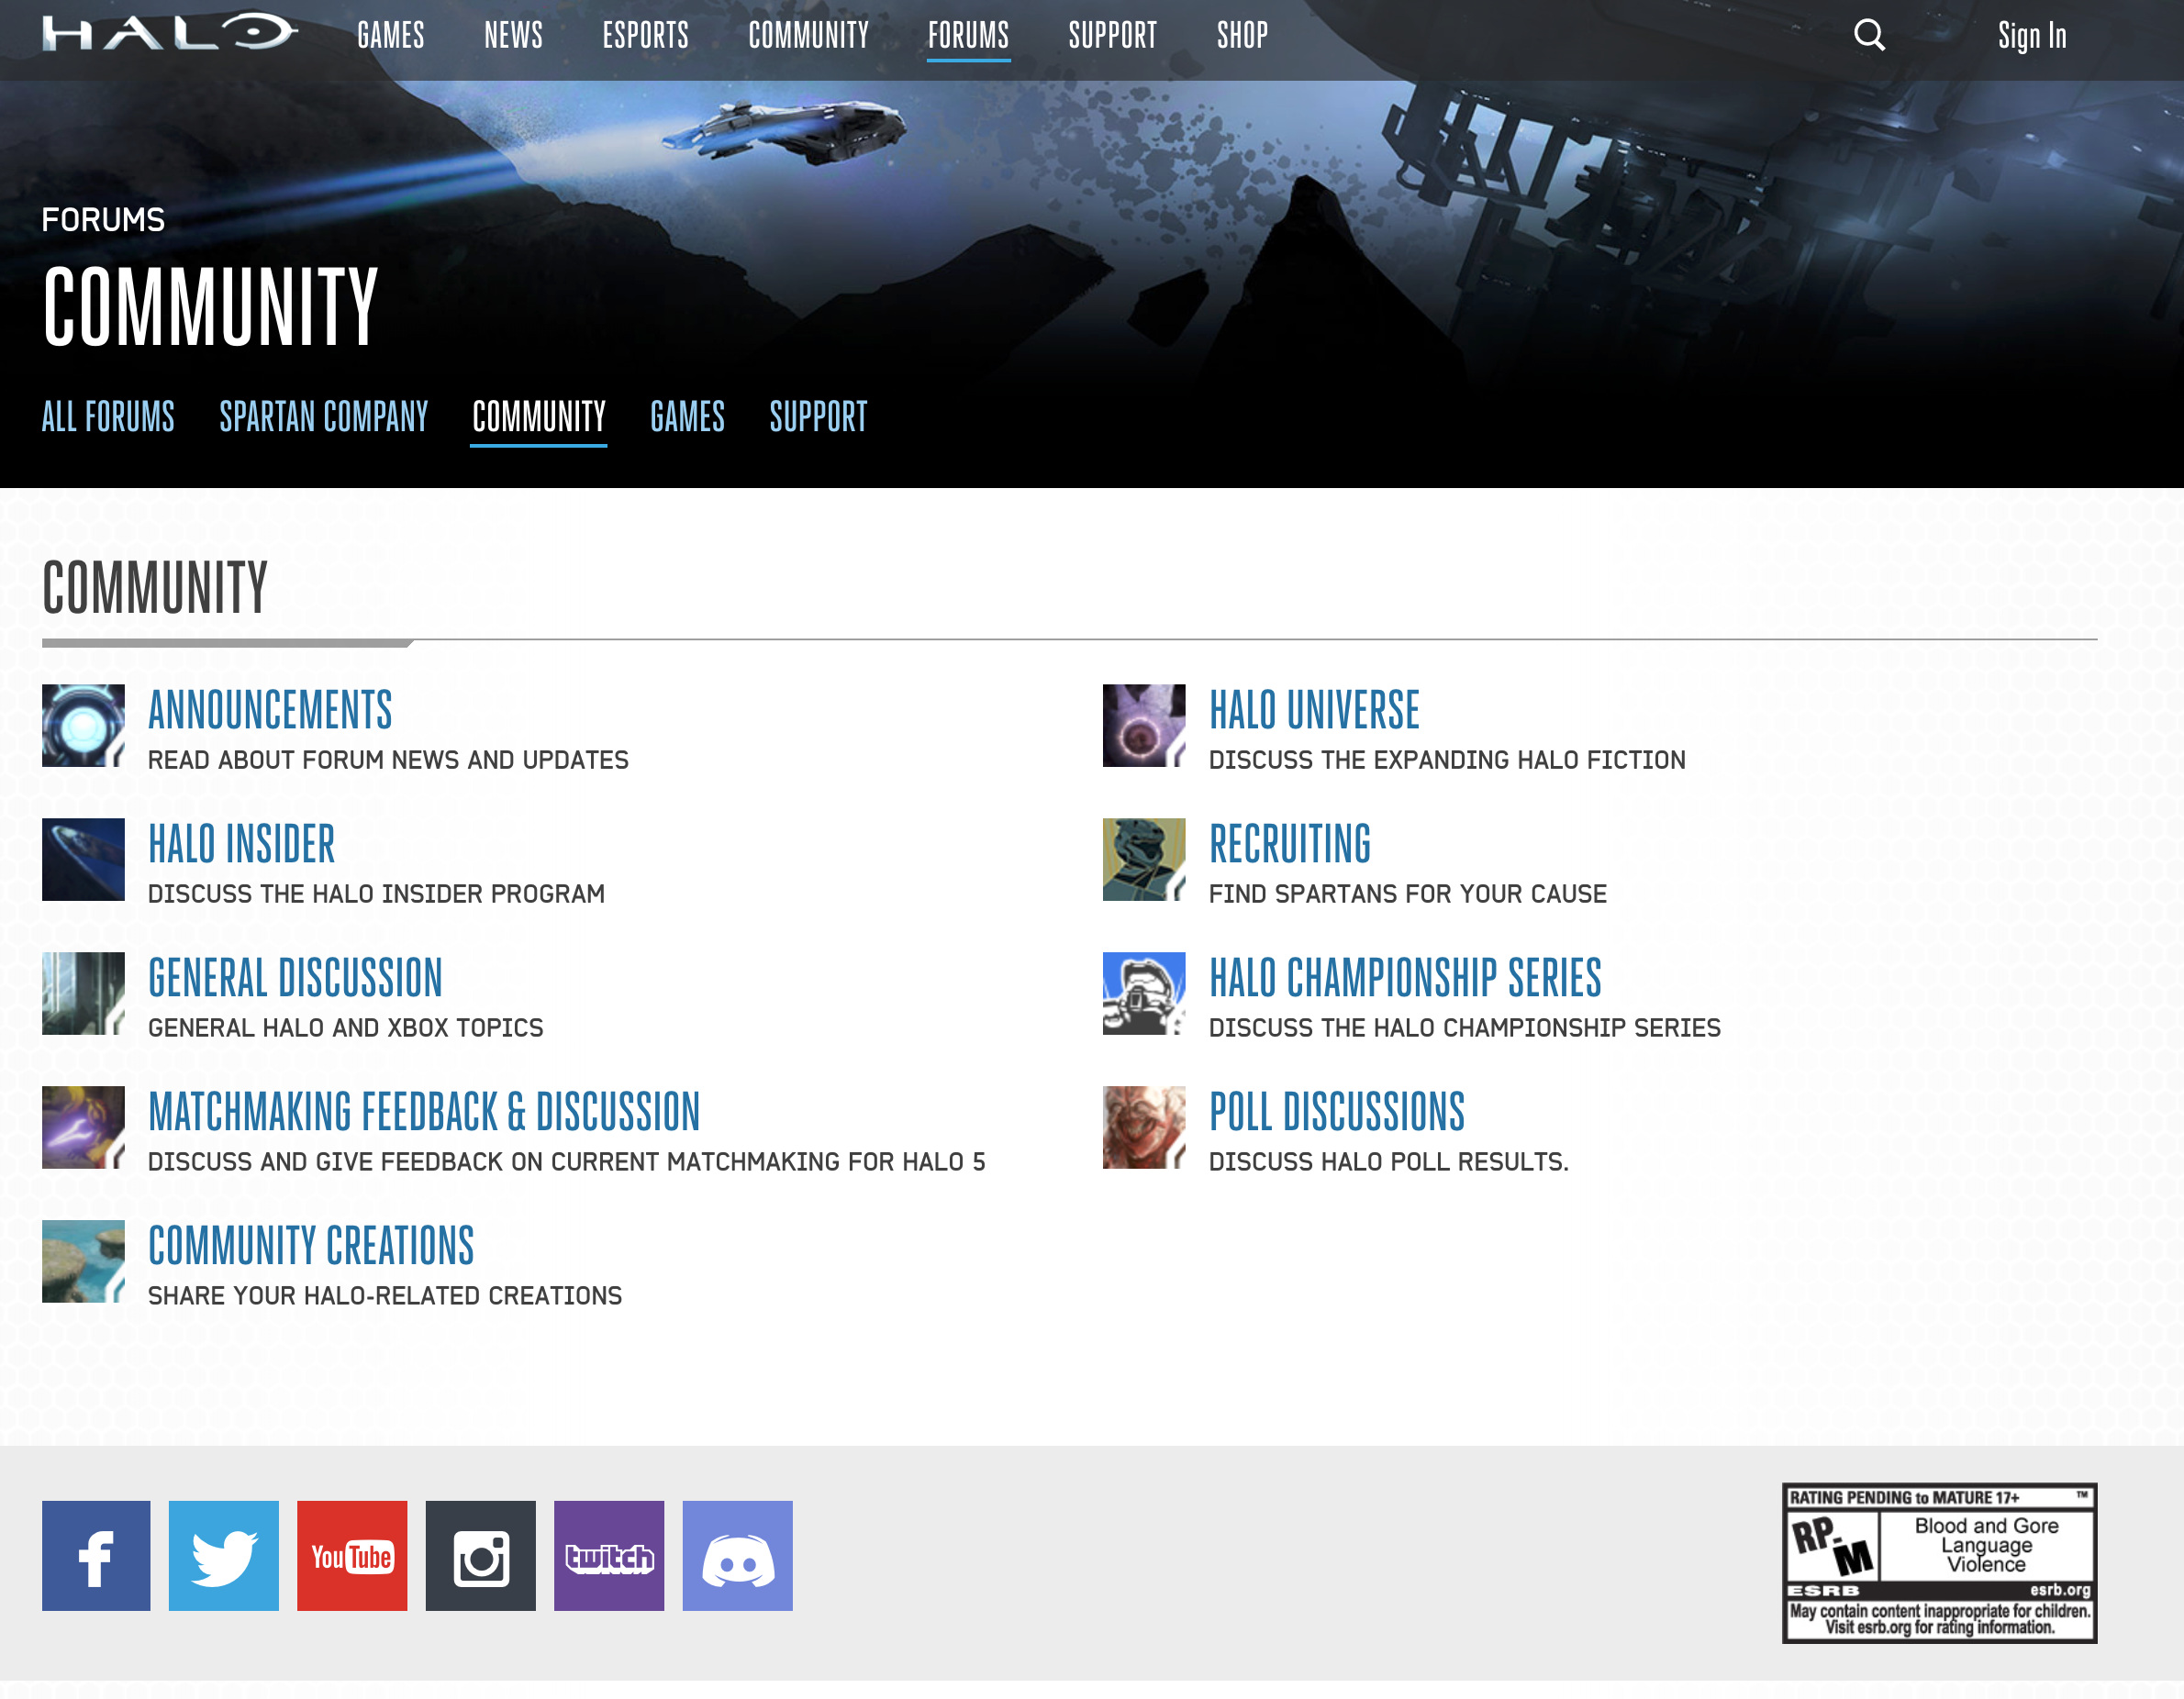Open Shop in the top navigation
The height and width of the screenshot is (1699, 2184).
1242,36
